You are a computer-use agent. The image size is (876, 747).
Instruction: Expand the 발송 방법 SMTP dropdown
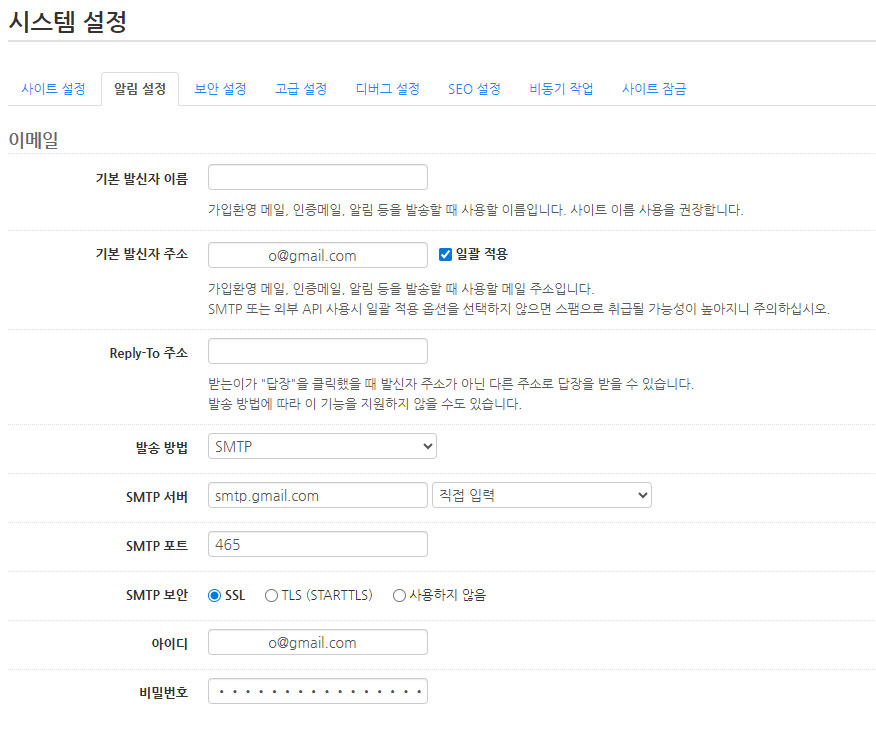pyautogui.click(x=322, y=446)
